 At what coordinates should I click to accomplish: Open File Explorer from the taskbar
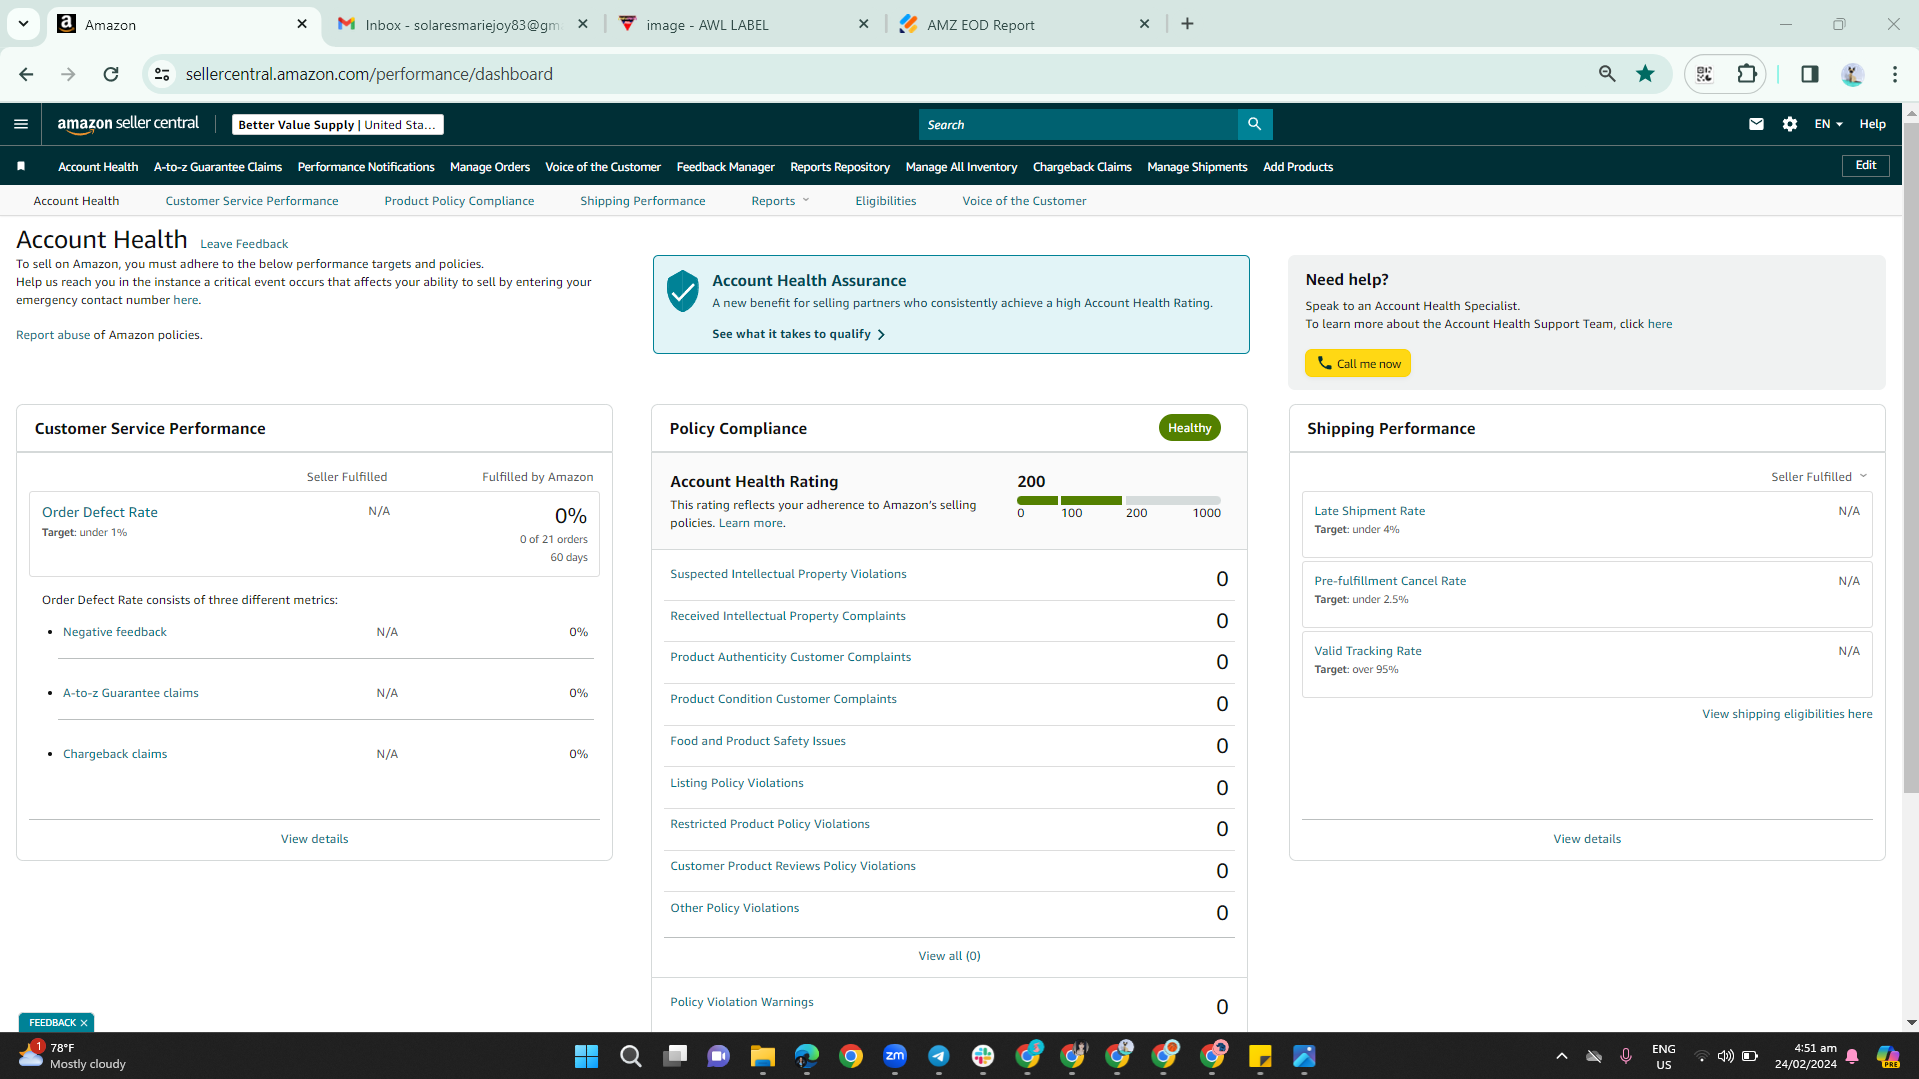[762, 1056]
